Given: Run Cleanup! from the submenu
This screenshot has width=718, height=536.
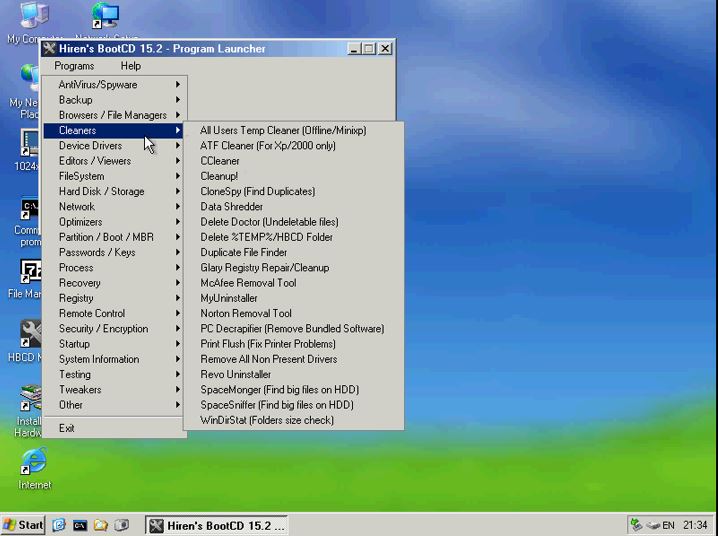Looking at the screenshot, I should click(294, 176).
